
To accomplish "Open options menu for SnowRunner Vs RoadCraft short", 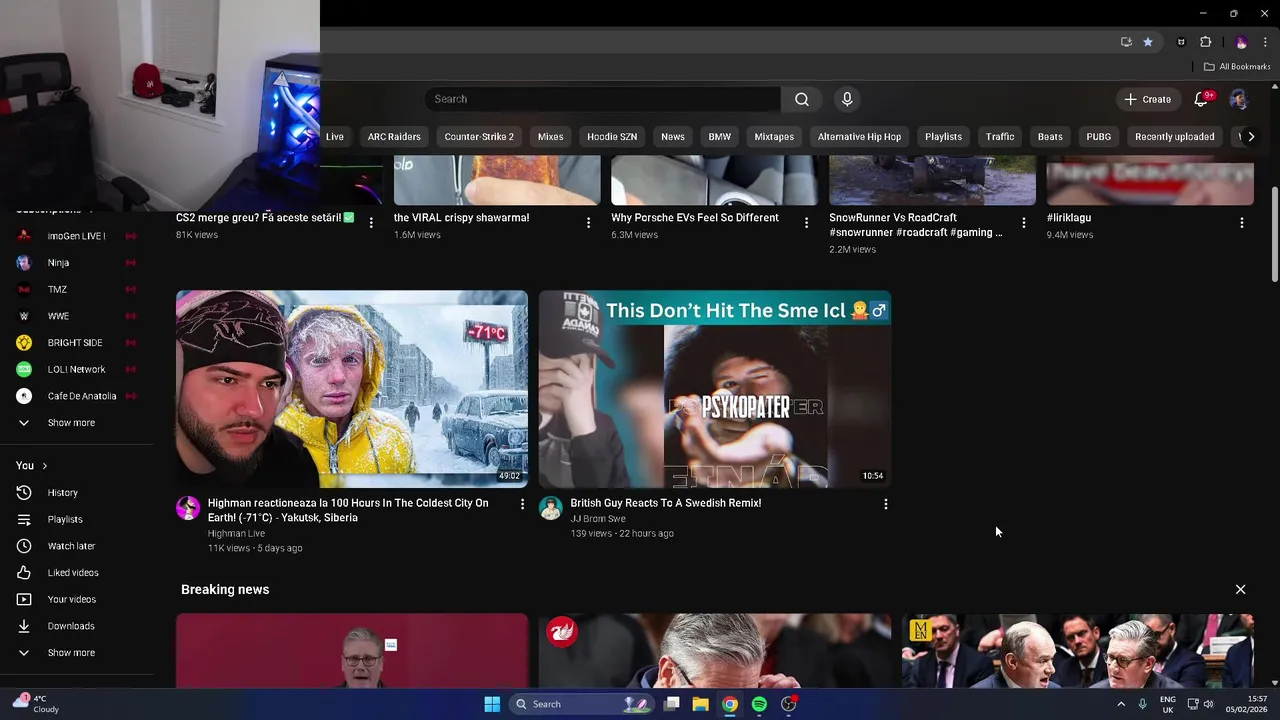I will pos(1023,223).
